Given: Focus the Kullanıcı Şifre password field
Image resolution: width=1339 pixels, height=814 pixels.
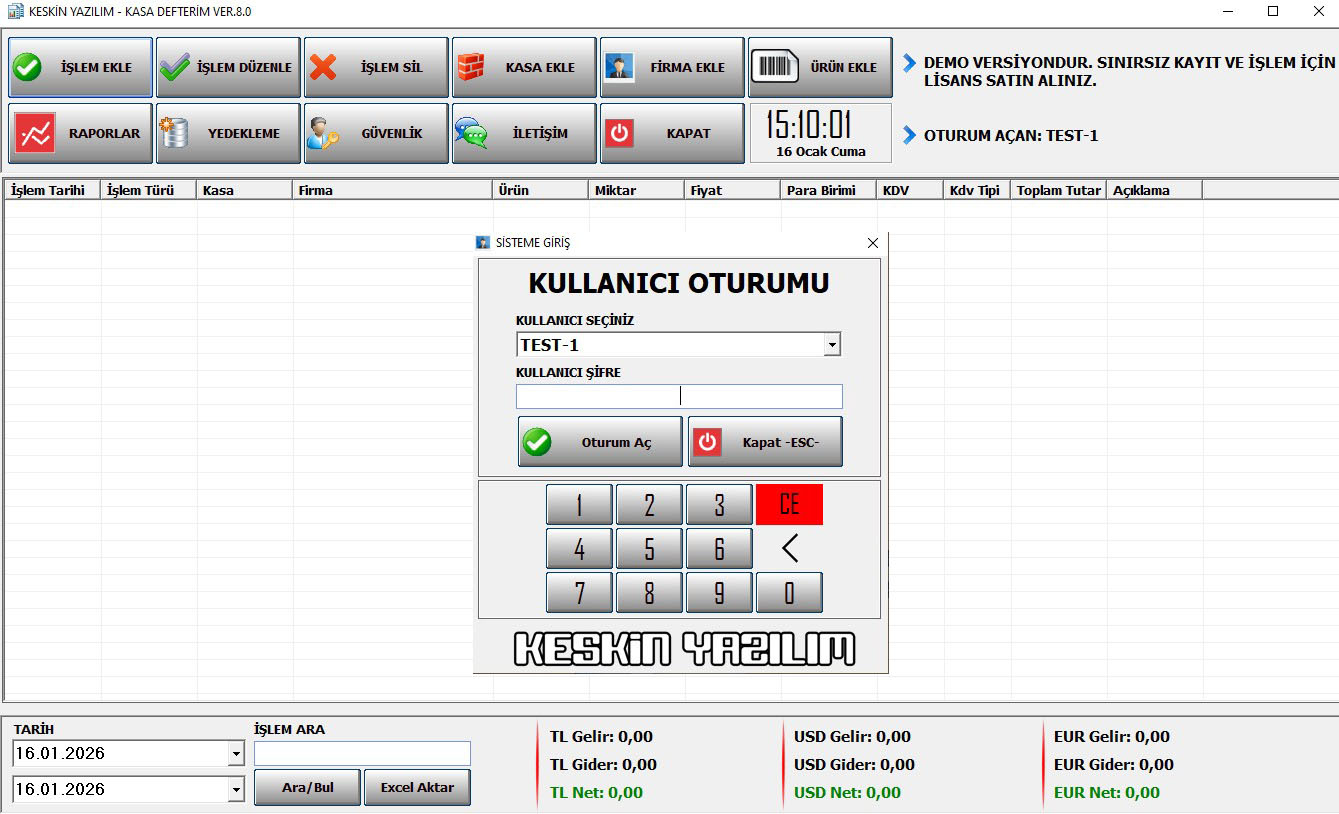Looking at the screenshot, I should [x=679, y=397].
